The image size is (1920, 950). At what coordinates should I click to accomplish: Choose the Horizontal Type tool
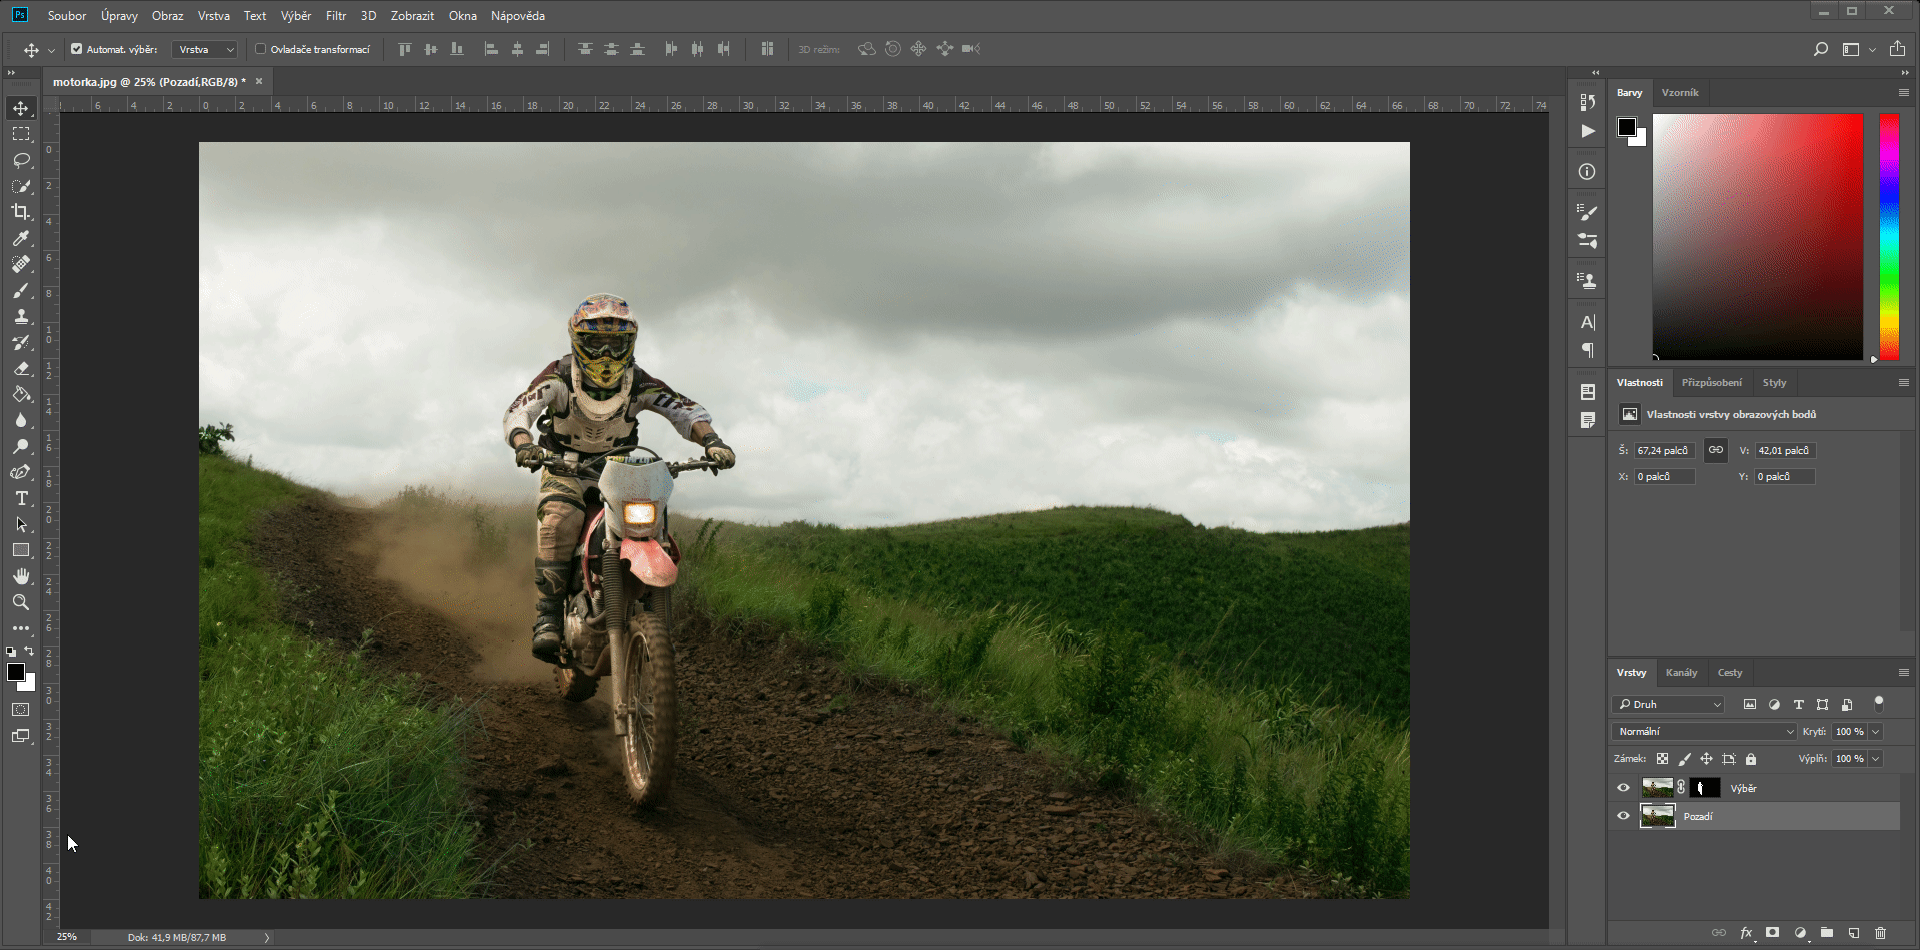[x=21, y=498]
